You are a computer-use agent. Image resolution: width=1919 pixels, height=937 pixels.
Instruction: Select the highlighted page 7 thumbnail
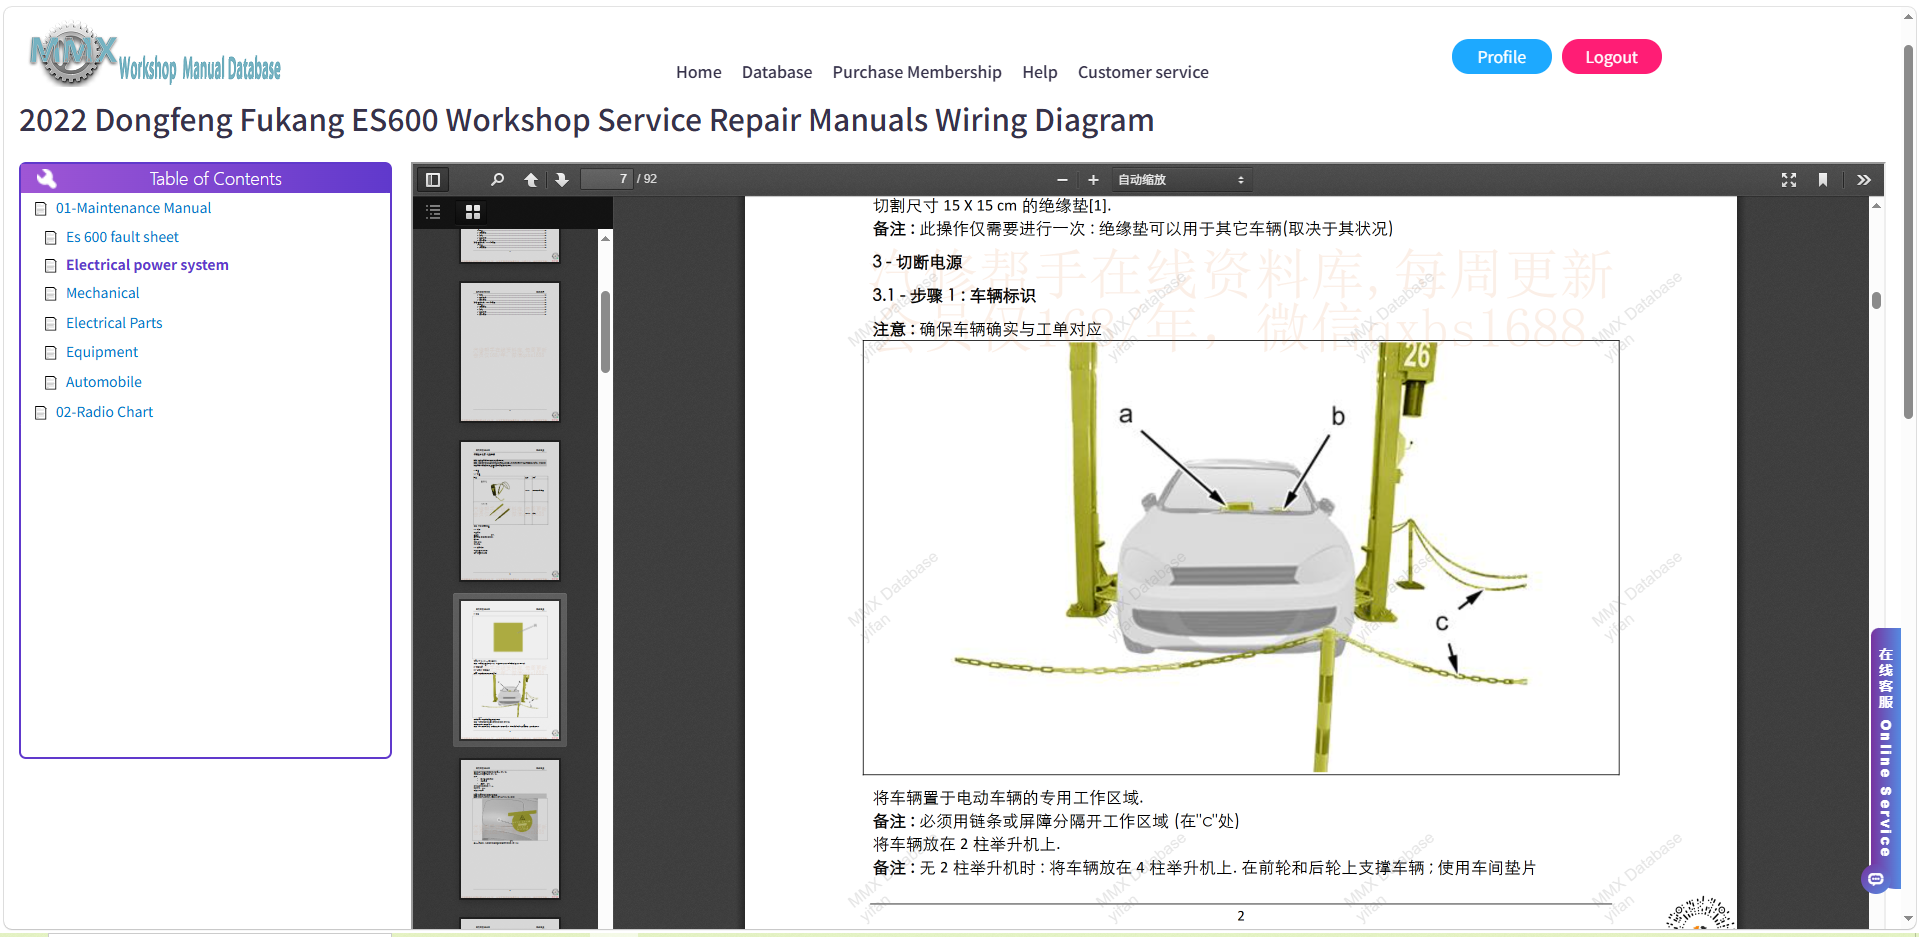pyautogui.click(x=510, y=670)
